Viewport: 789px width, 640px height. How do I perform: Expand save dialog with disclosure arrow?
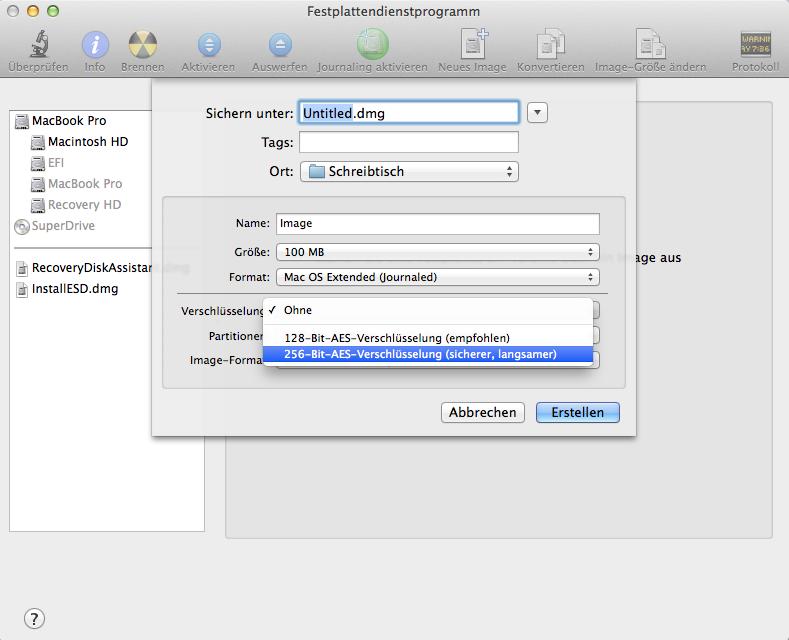(537, 113)
